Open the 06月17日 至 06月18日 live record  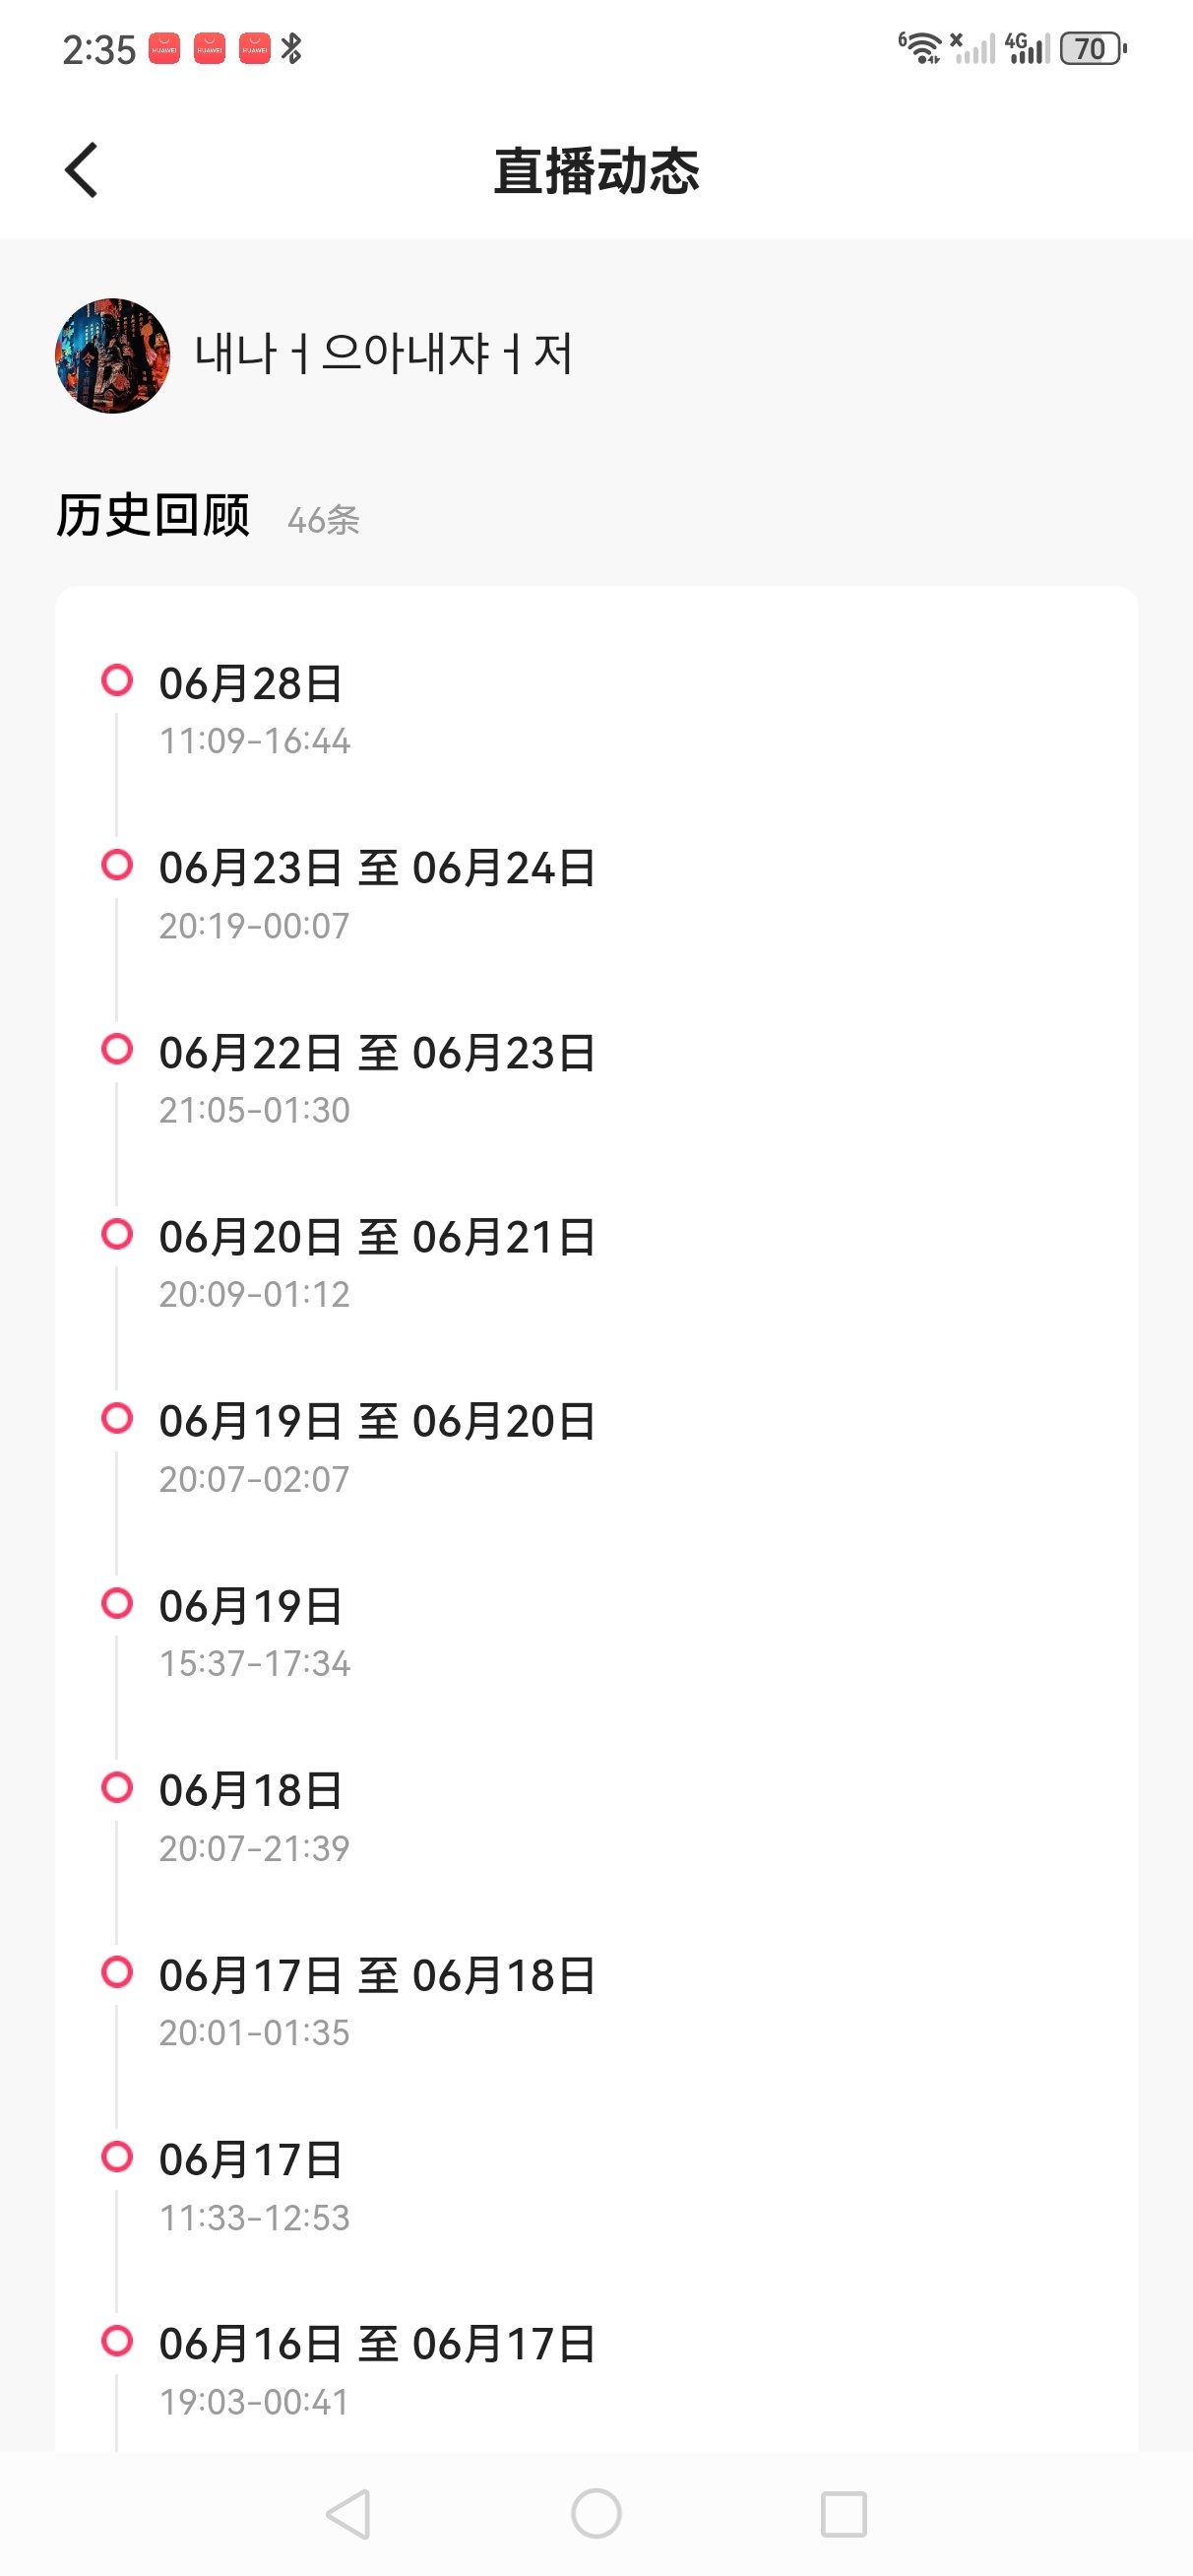click(x=377, y=2002)
